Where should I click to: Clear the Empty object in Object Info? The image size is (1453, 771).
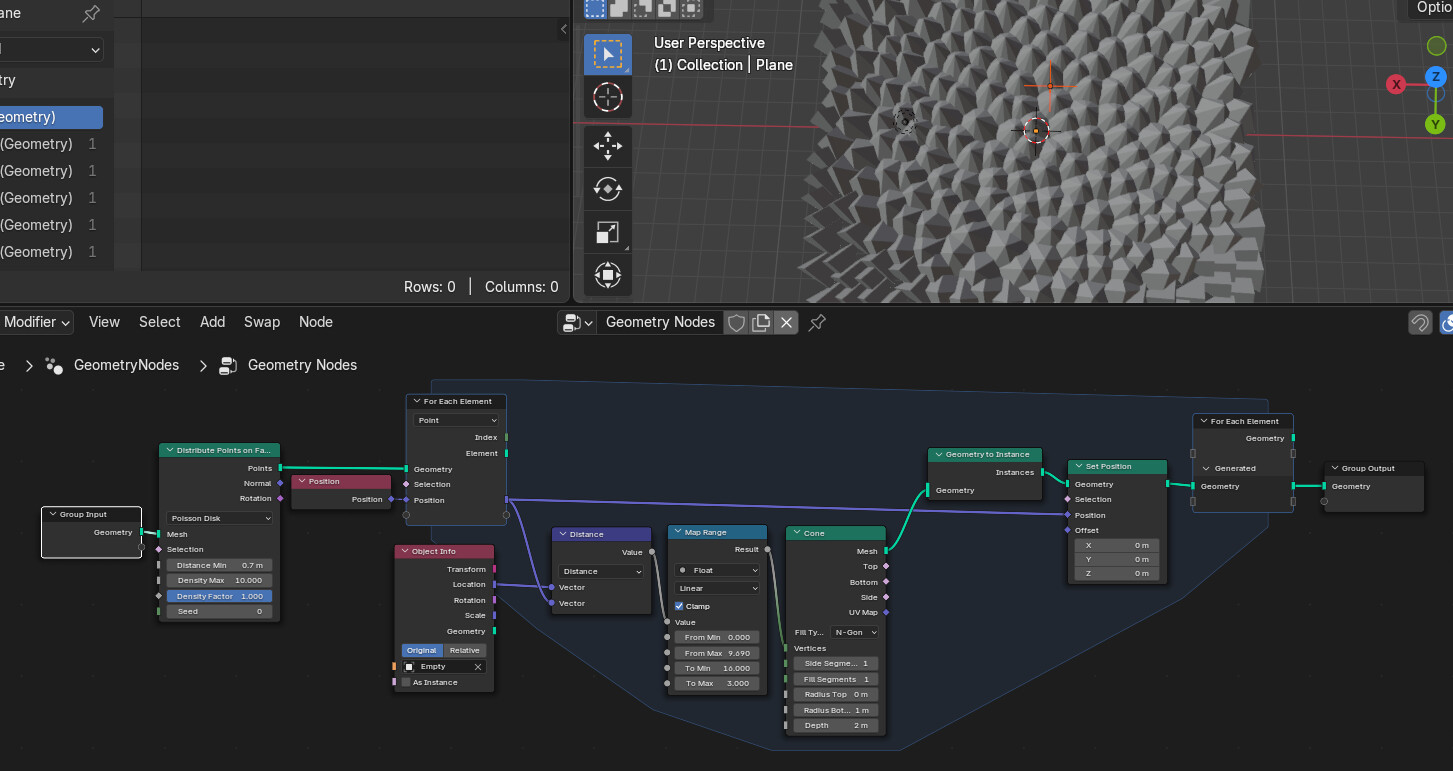click(478, 667)
